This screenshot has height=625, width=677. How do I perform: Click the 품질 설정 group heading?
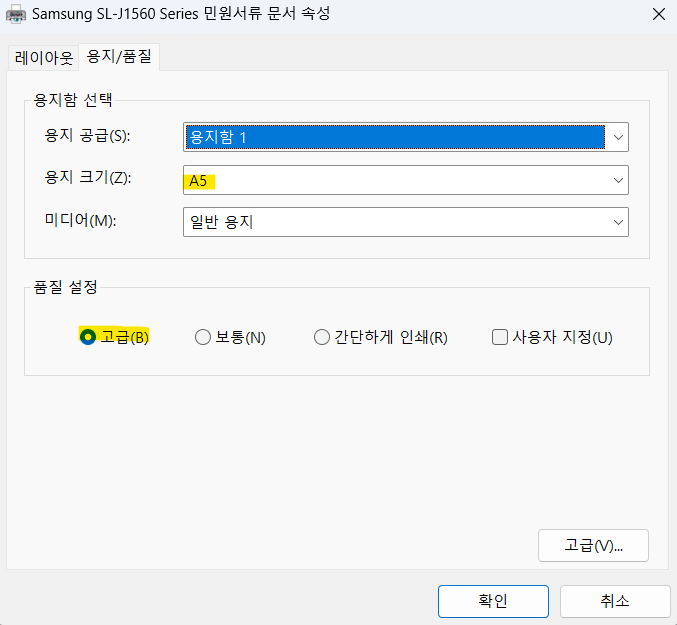pos(66,287)
